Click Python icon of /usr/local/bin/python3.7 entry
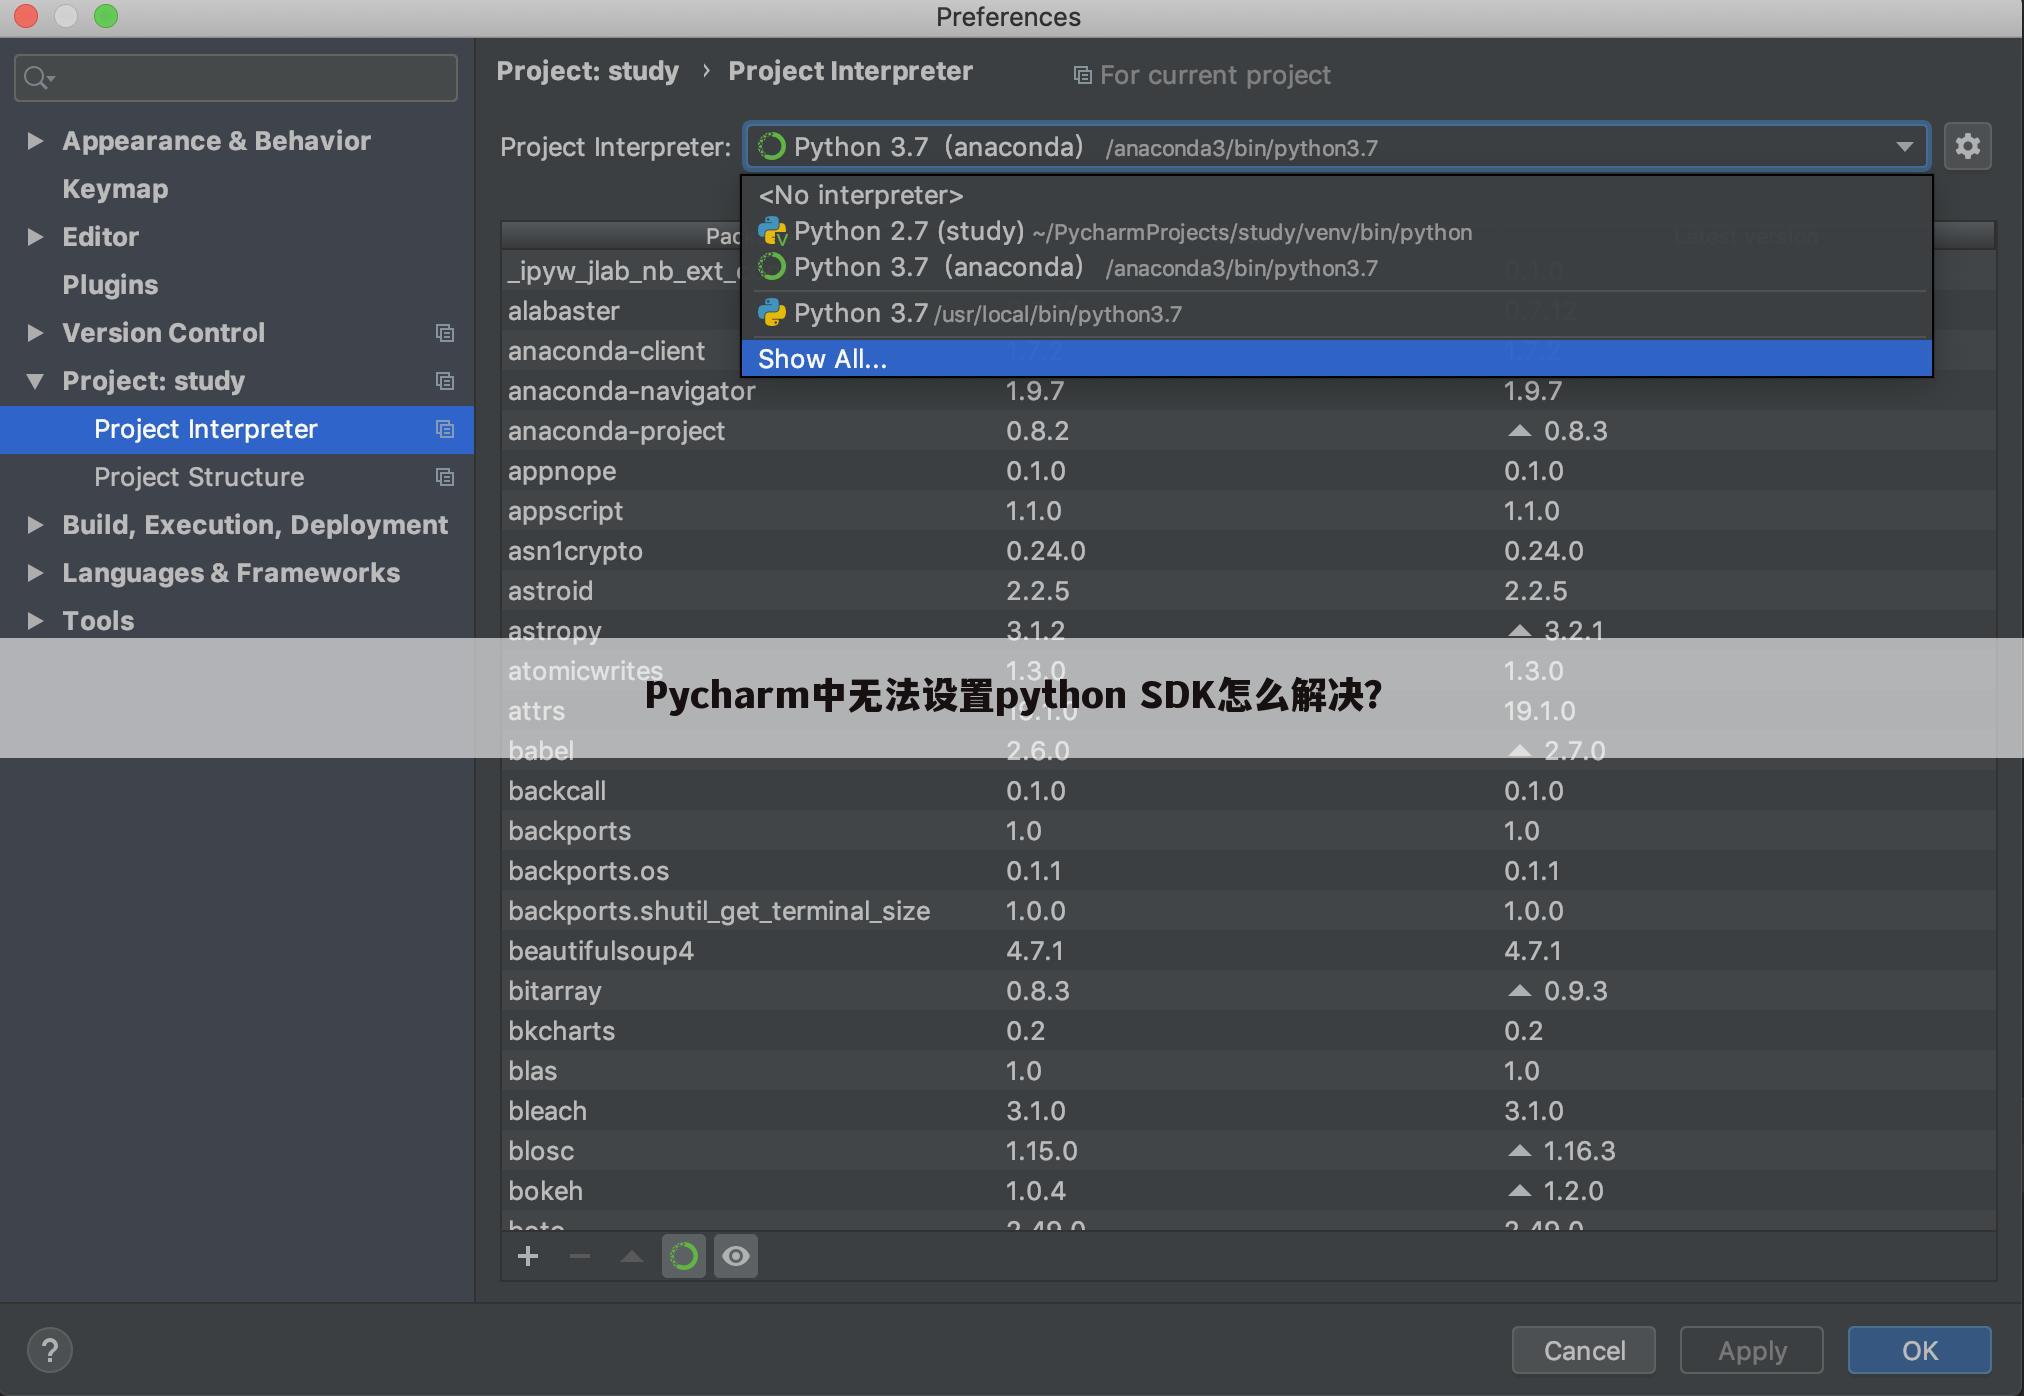This screenshot has height=1396, width=2024. pos(772,313)
